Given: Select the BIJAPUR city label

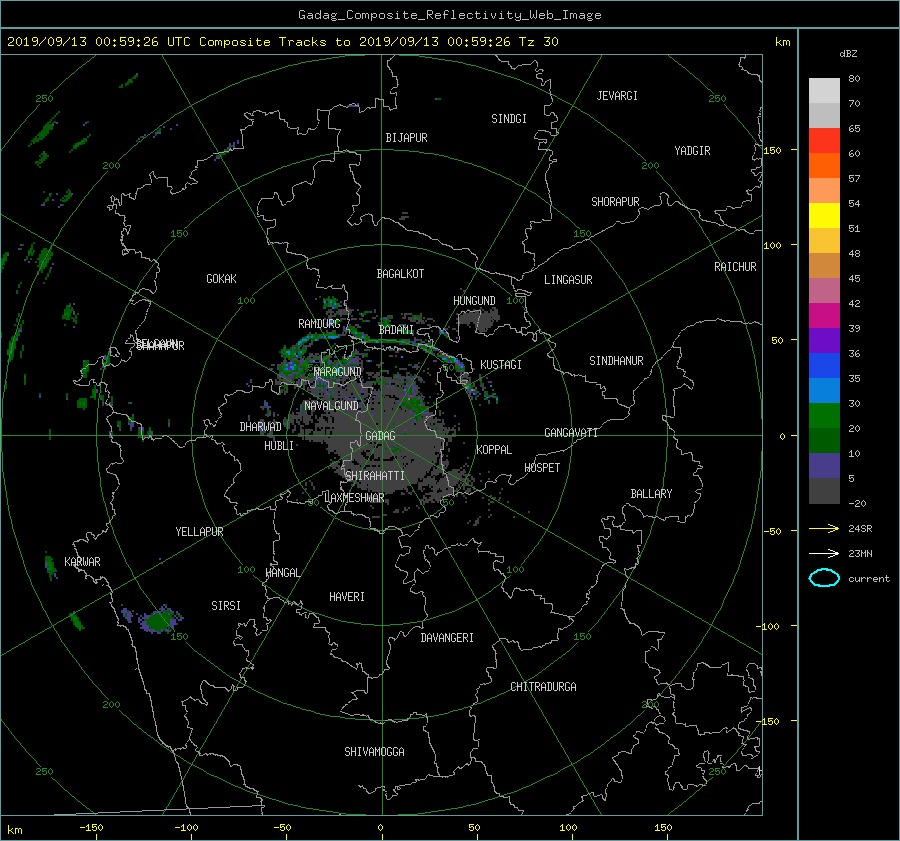Looking at the screenshot, I should coord(406,138).
